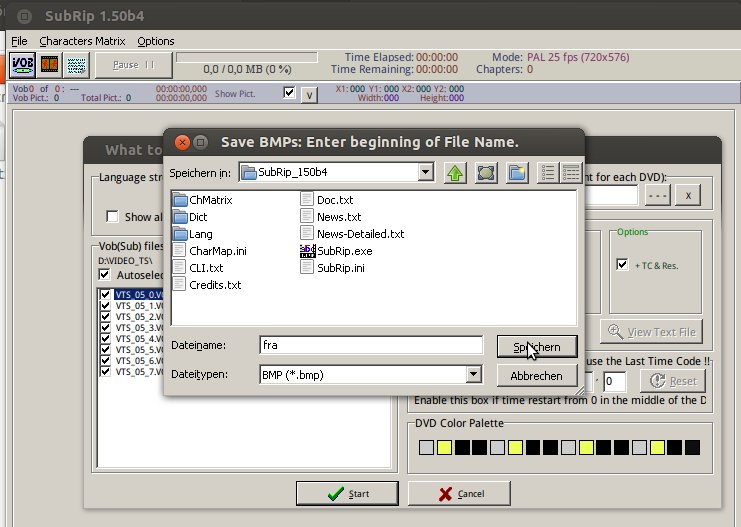Click the View Text File button
Viewport: 741px width, 527px height.
pyautogui.click(x=652, y=332)
